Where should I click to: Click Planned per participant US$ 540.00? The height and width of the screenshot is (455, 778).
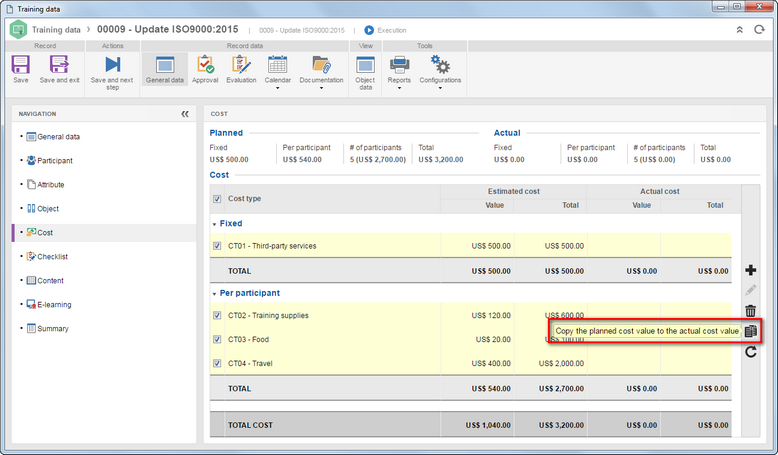(302, 159)
